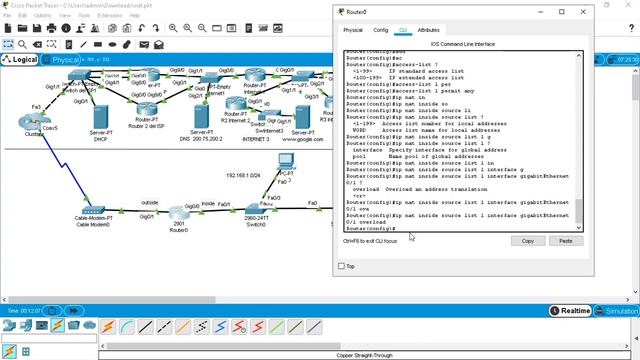Undo last action in toolbar
The image size is (640, 360).
click(x=141, y=28)
